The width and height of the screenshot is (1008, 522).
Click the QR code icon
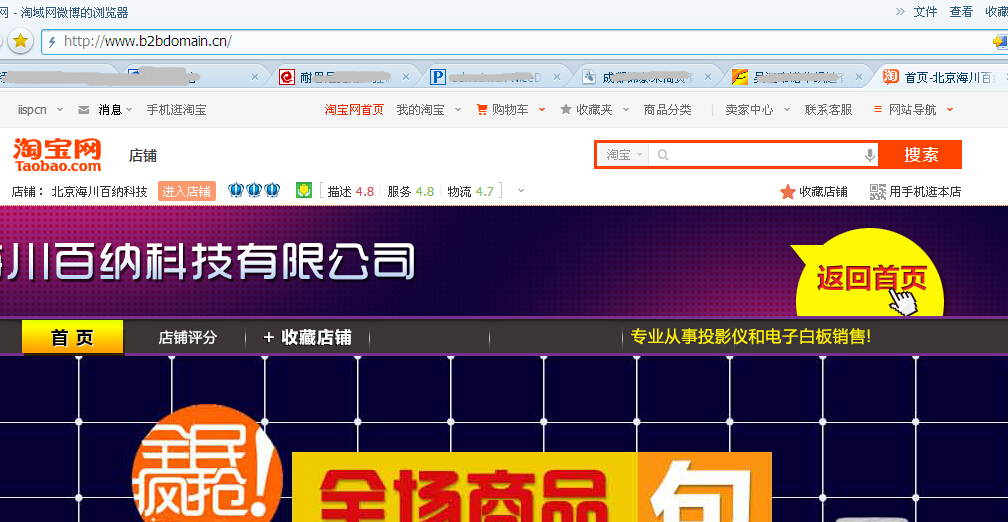[x=878, y=192]
